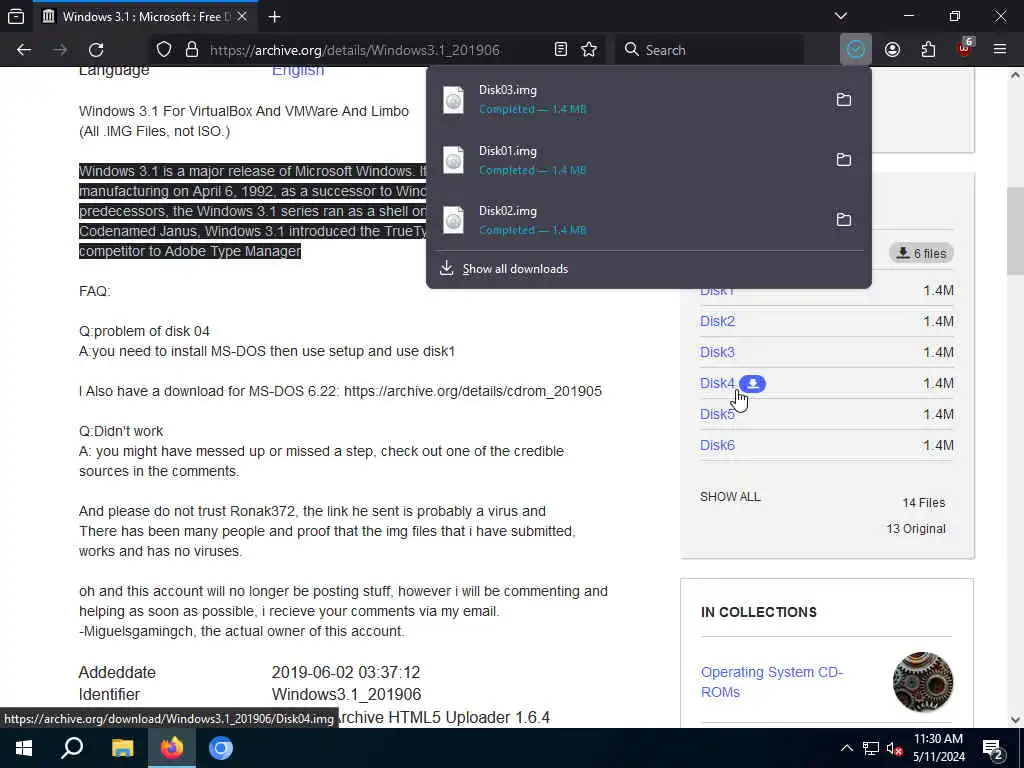The width and height of the screenshot is (1024, 768).
Task: Click the 6 files download button
Action: click(921, 253)
